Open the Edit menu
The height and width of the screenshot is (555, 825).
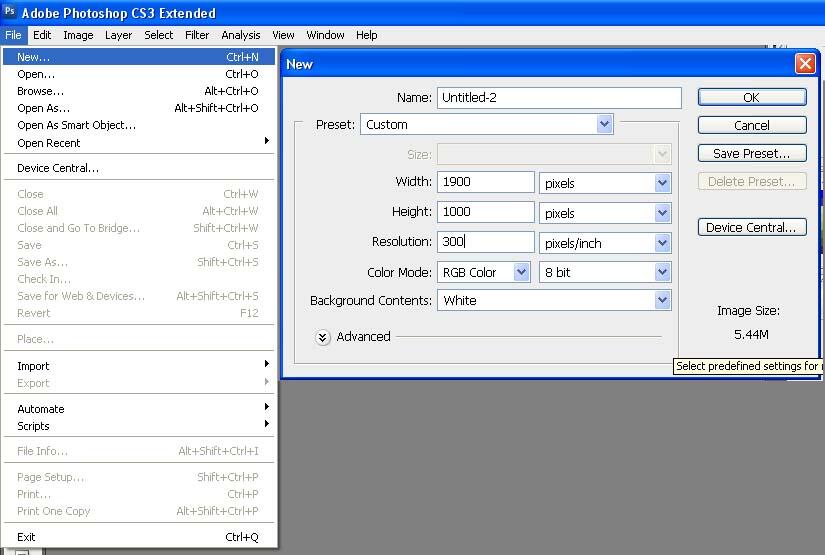click(42, 35)
